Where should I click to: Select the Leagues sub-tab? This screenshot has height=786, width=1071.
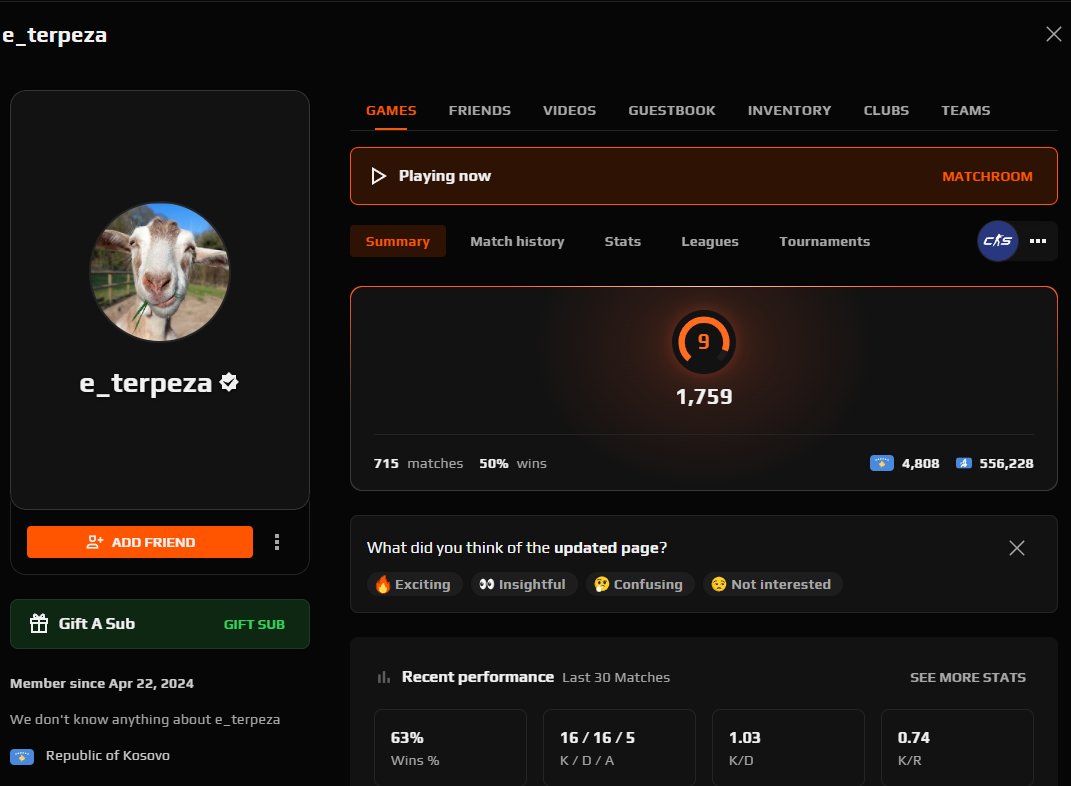click(x=710, y=241)
